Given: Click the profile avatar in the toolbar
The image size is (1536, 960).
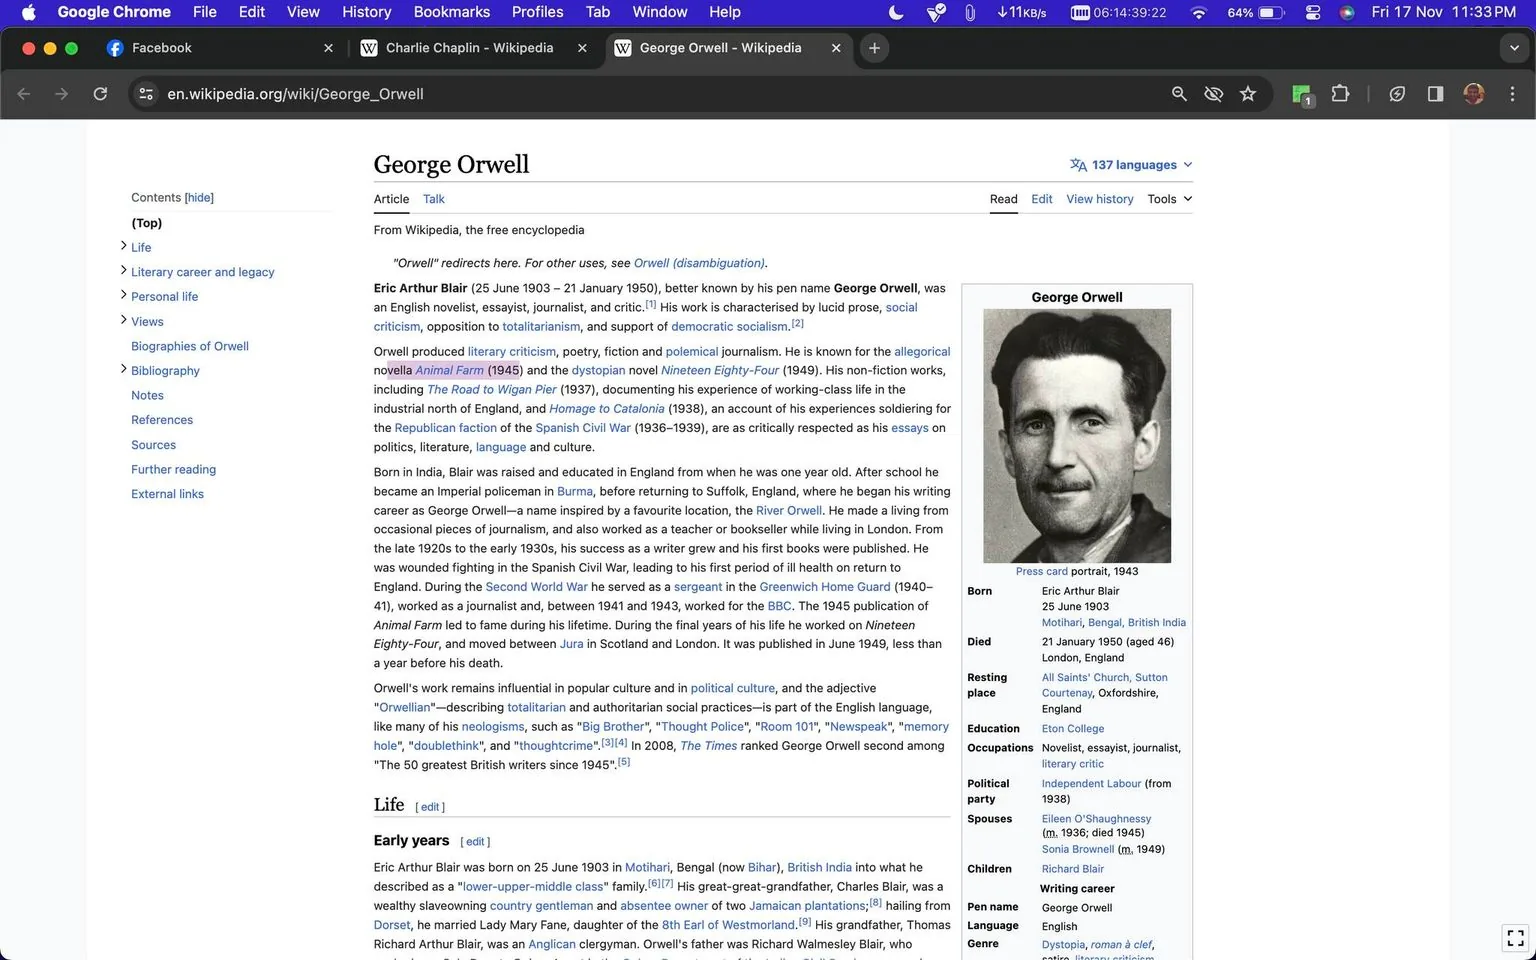Looking at the screenshot, I should click(1474, 93).
